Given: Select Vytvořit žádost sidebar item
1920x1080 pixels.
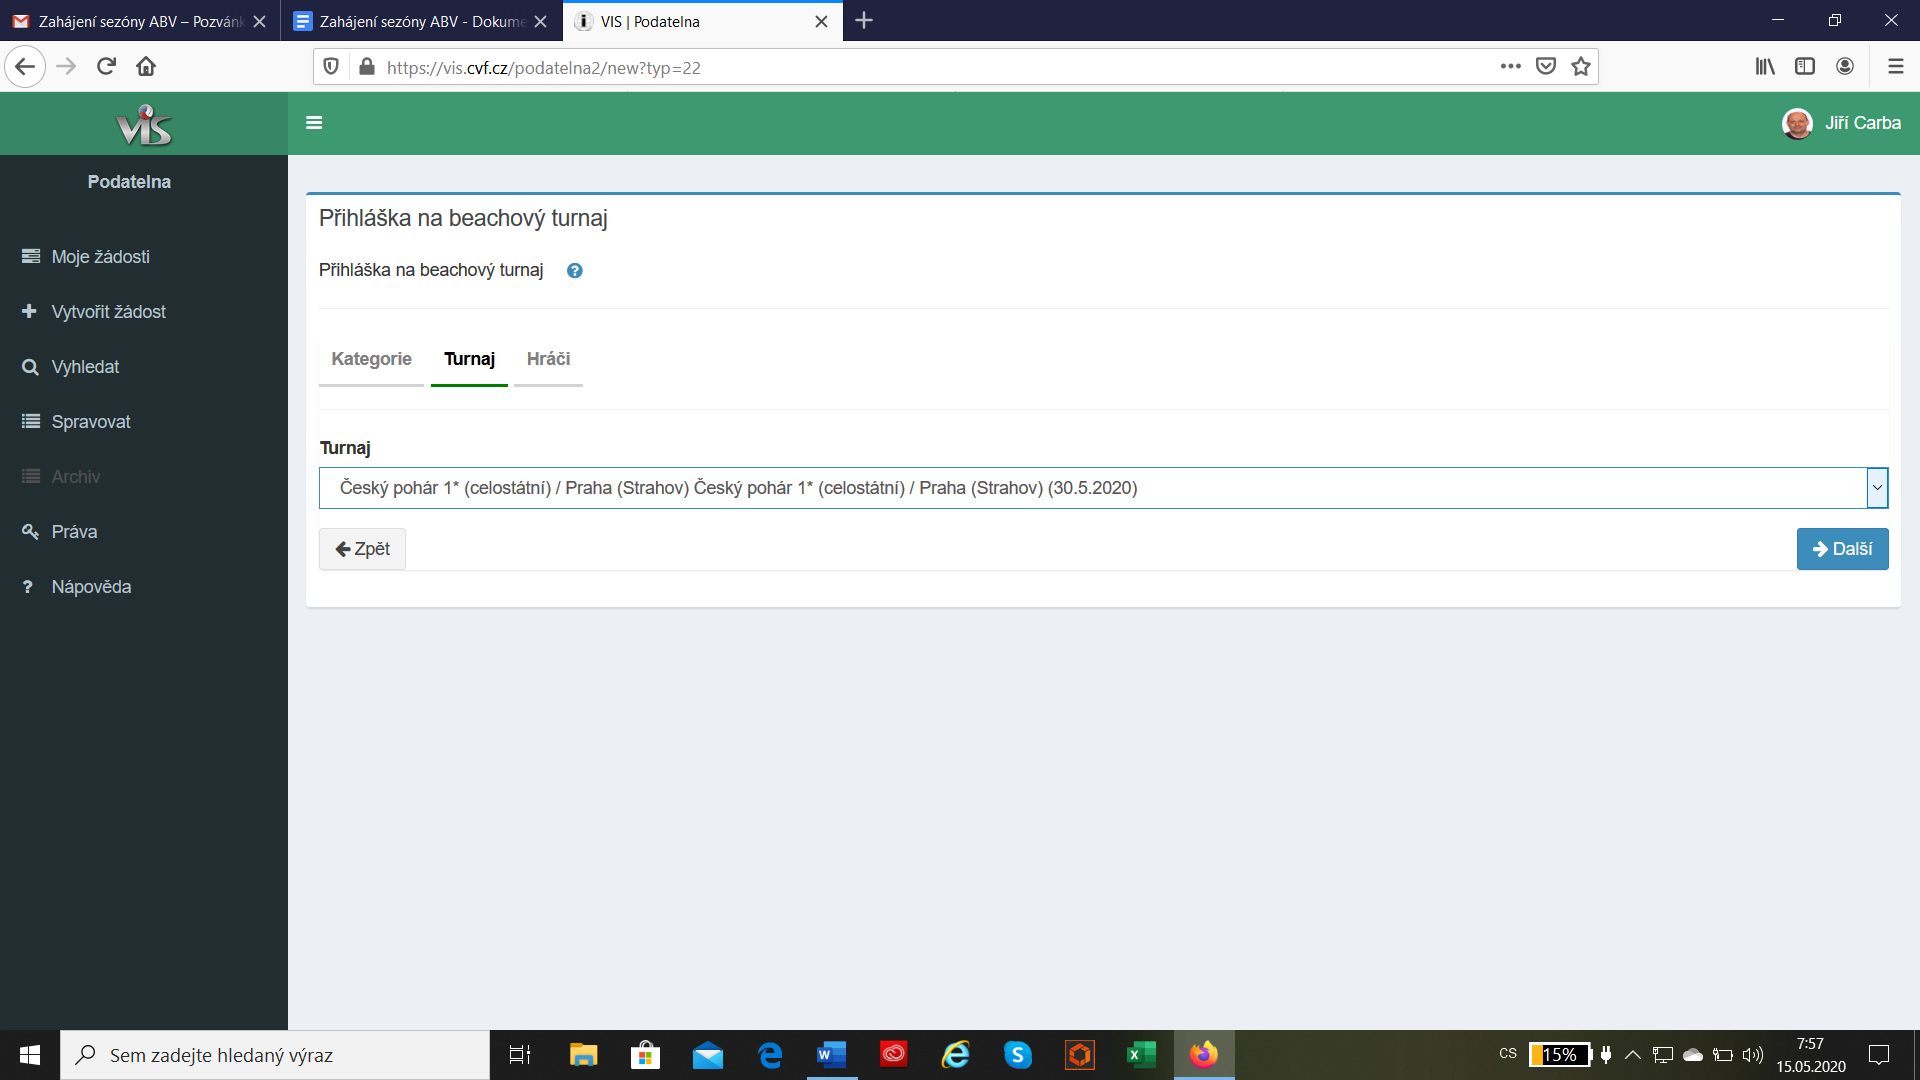Looking at the screenshot, I should tap(108, 312).
